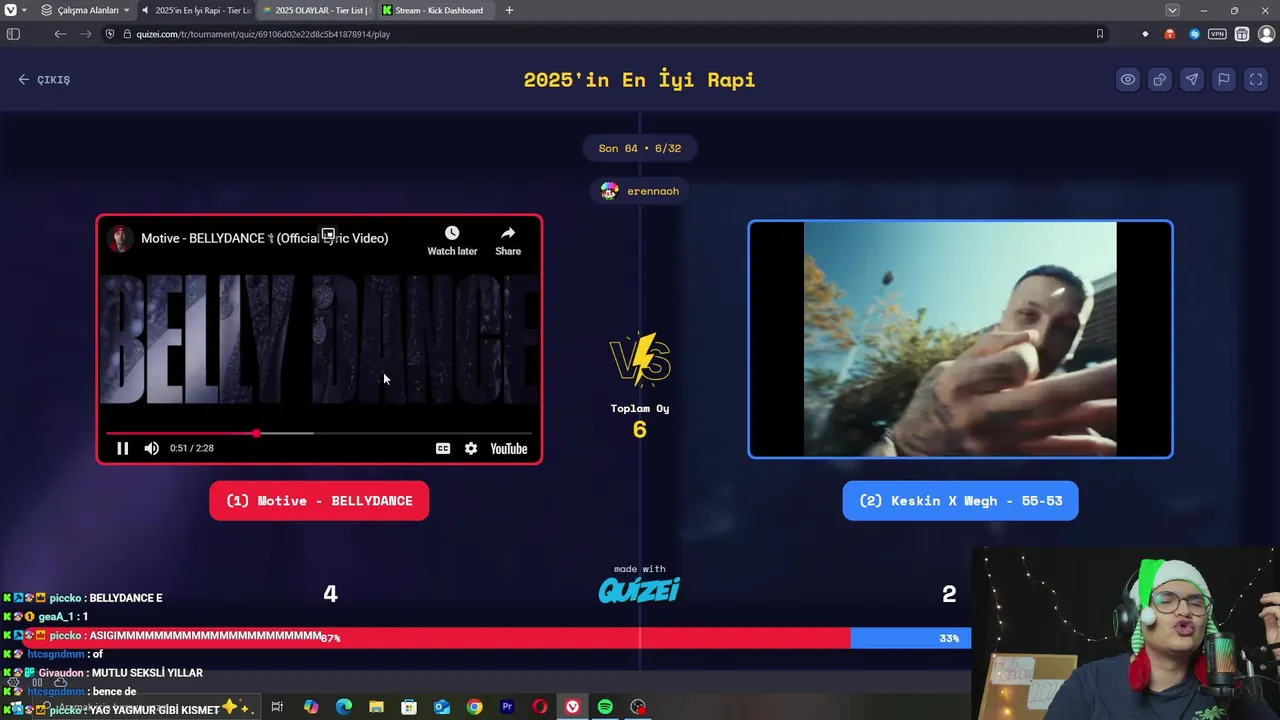Expand the tab list dropdown arrow
1280x720 pixels.
[x=1172, y=10]
